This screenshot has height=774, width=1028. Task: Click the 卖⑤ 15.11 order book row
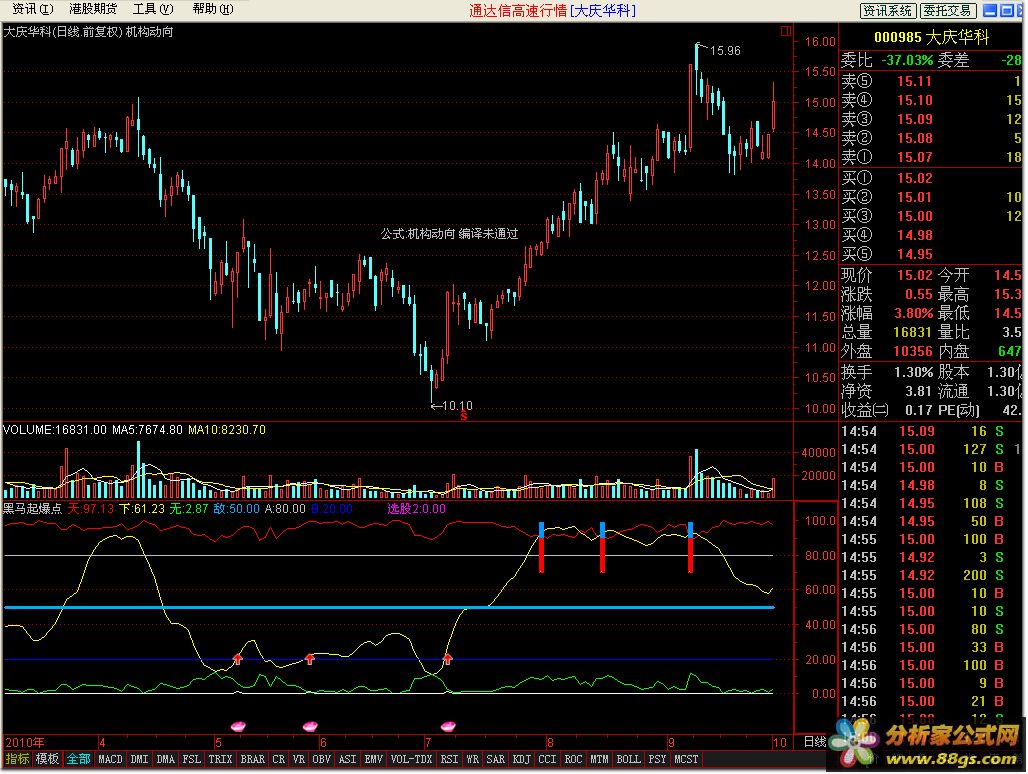tap(931, 81)
